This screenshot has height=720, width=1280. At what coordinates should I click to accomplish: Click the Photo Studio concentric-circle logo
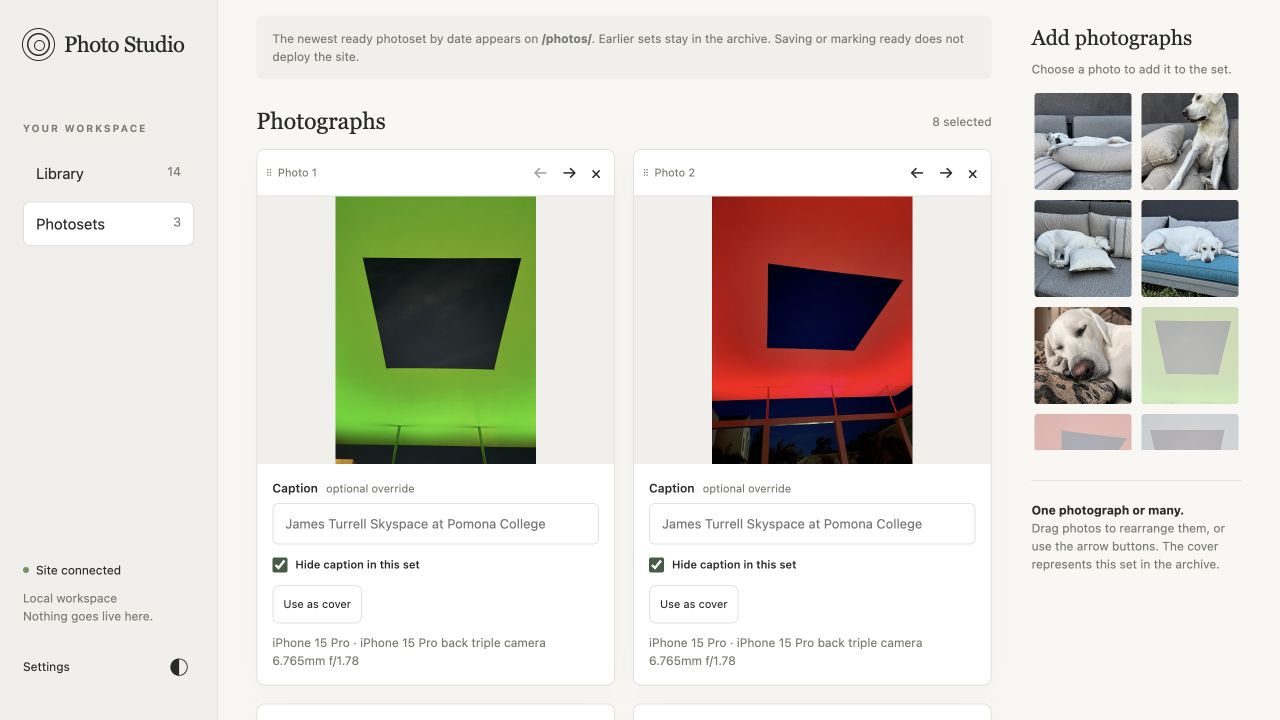[x=38, y=44]
